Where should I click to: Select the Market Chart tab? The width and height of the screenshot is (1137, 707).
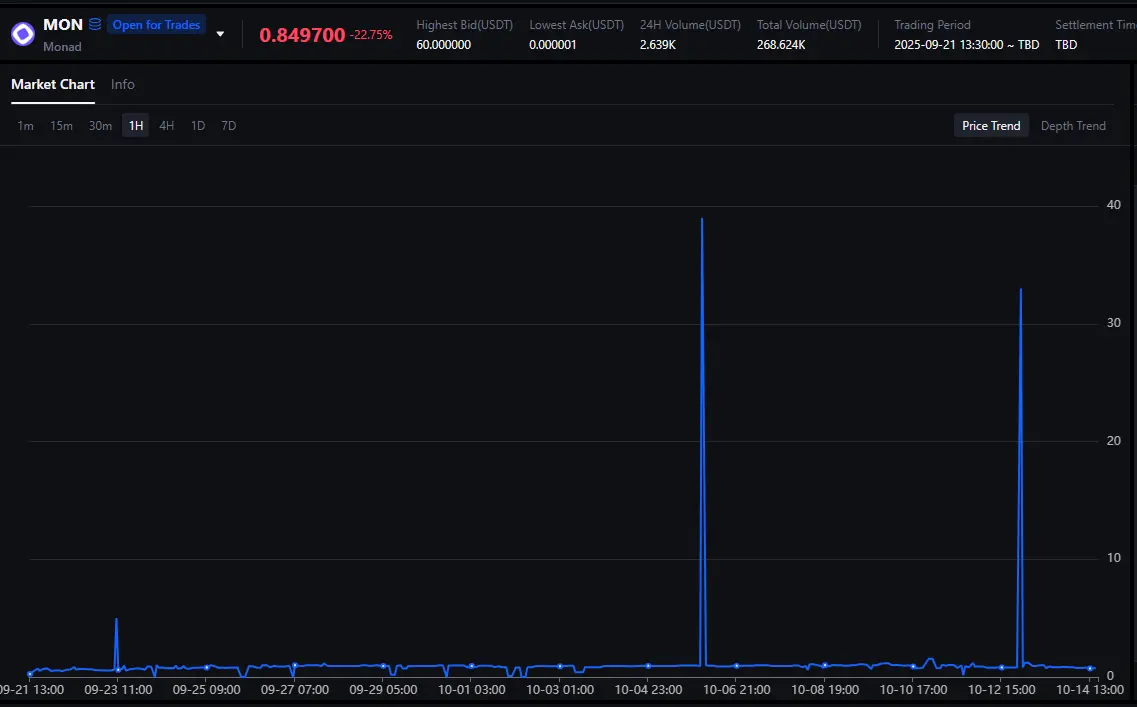[x=53, y=85]
